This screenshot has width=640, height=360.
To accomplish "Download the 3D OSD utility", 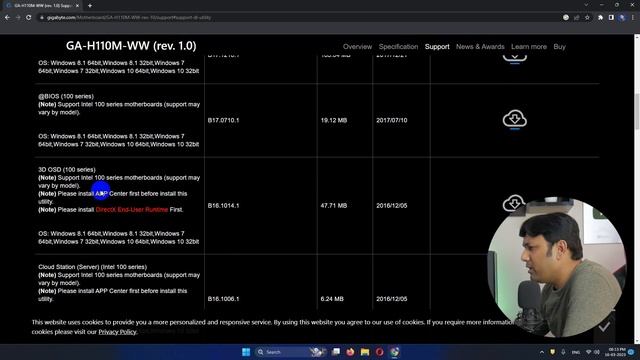I will click(x=514, y=203).
